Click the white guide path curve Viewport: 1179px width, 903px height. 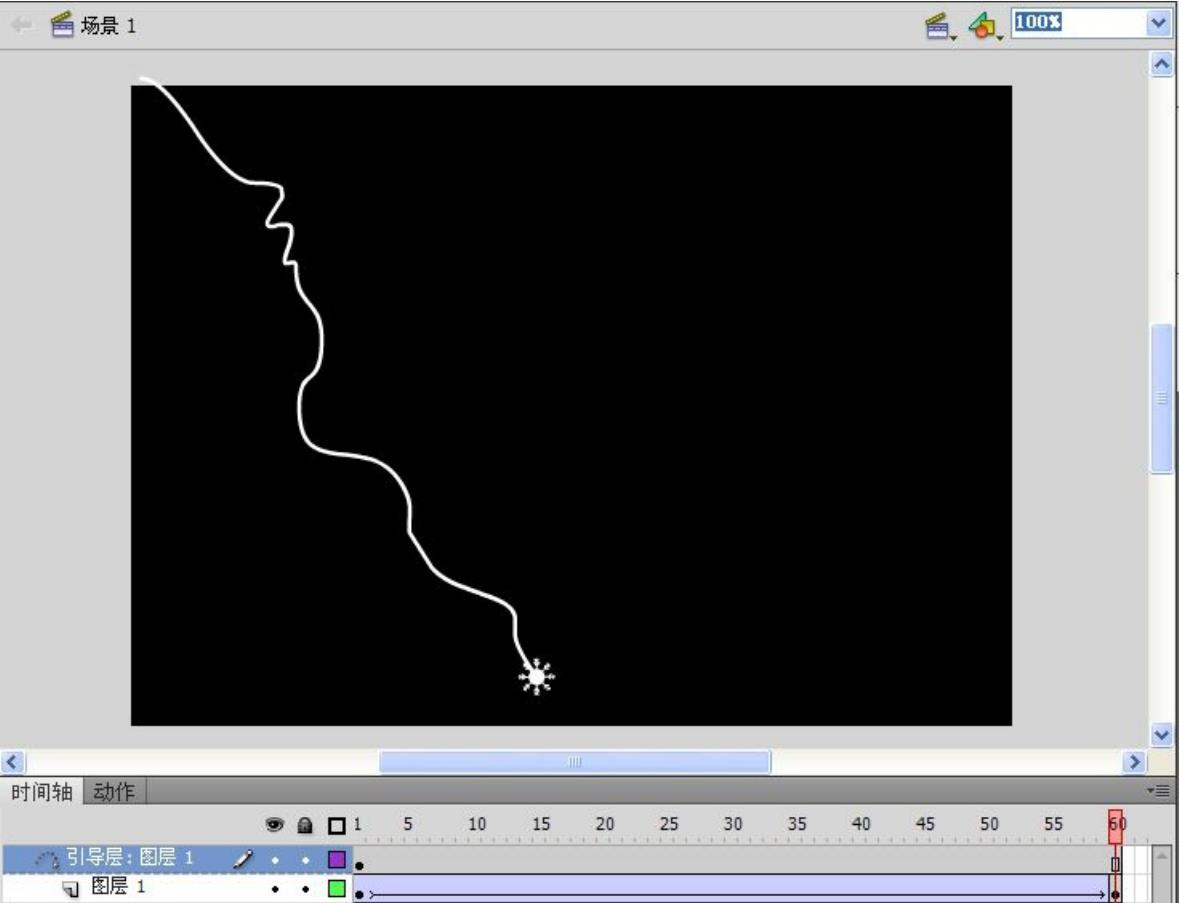321,343
